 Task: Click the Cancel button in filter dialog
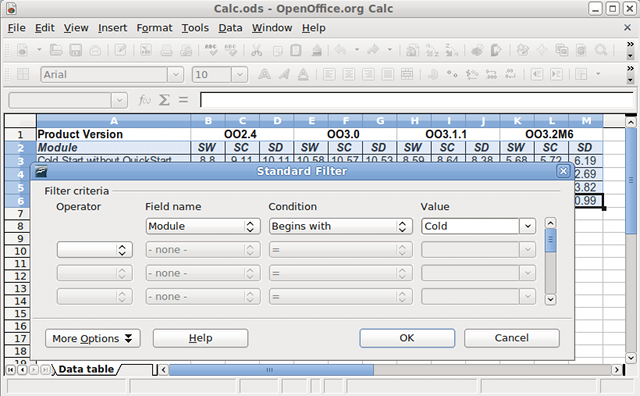point(511,338)
